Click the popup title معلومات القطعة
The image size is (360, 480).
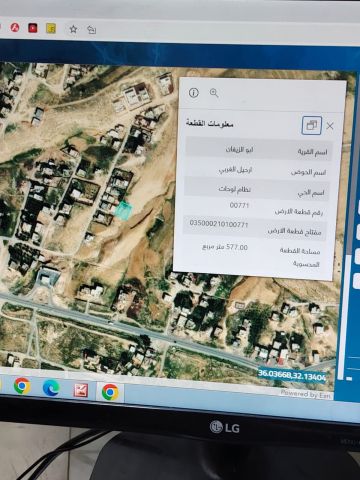click(x=210, y=124)
